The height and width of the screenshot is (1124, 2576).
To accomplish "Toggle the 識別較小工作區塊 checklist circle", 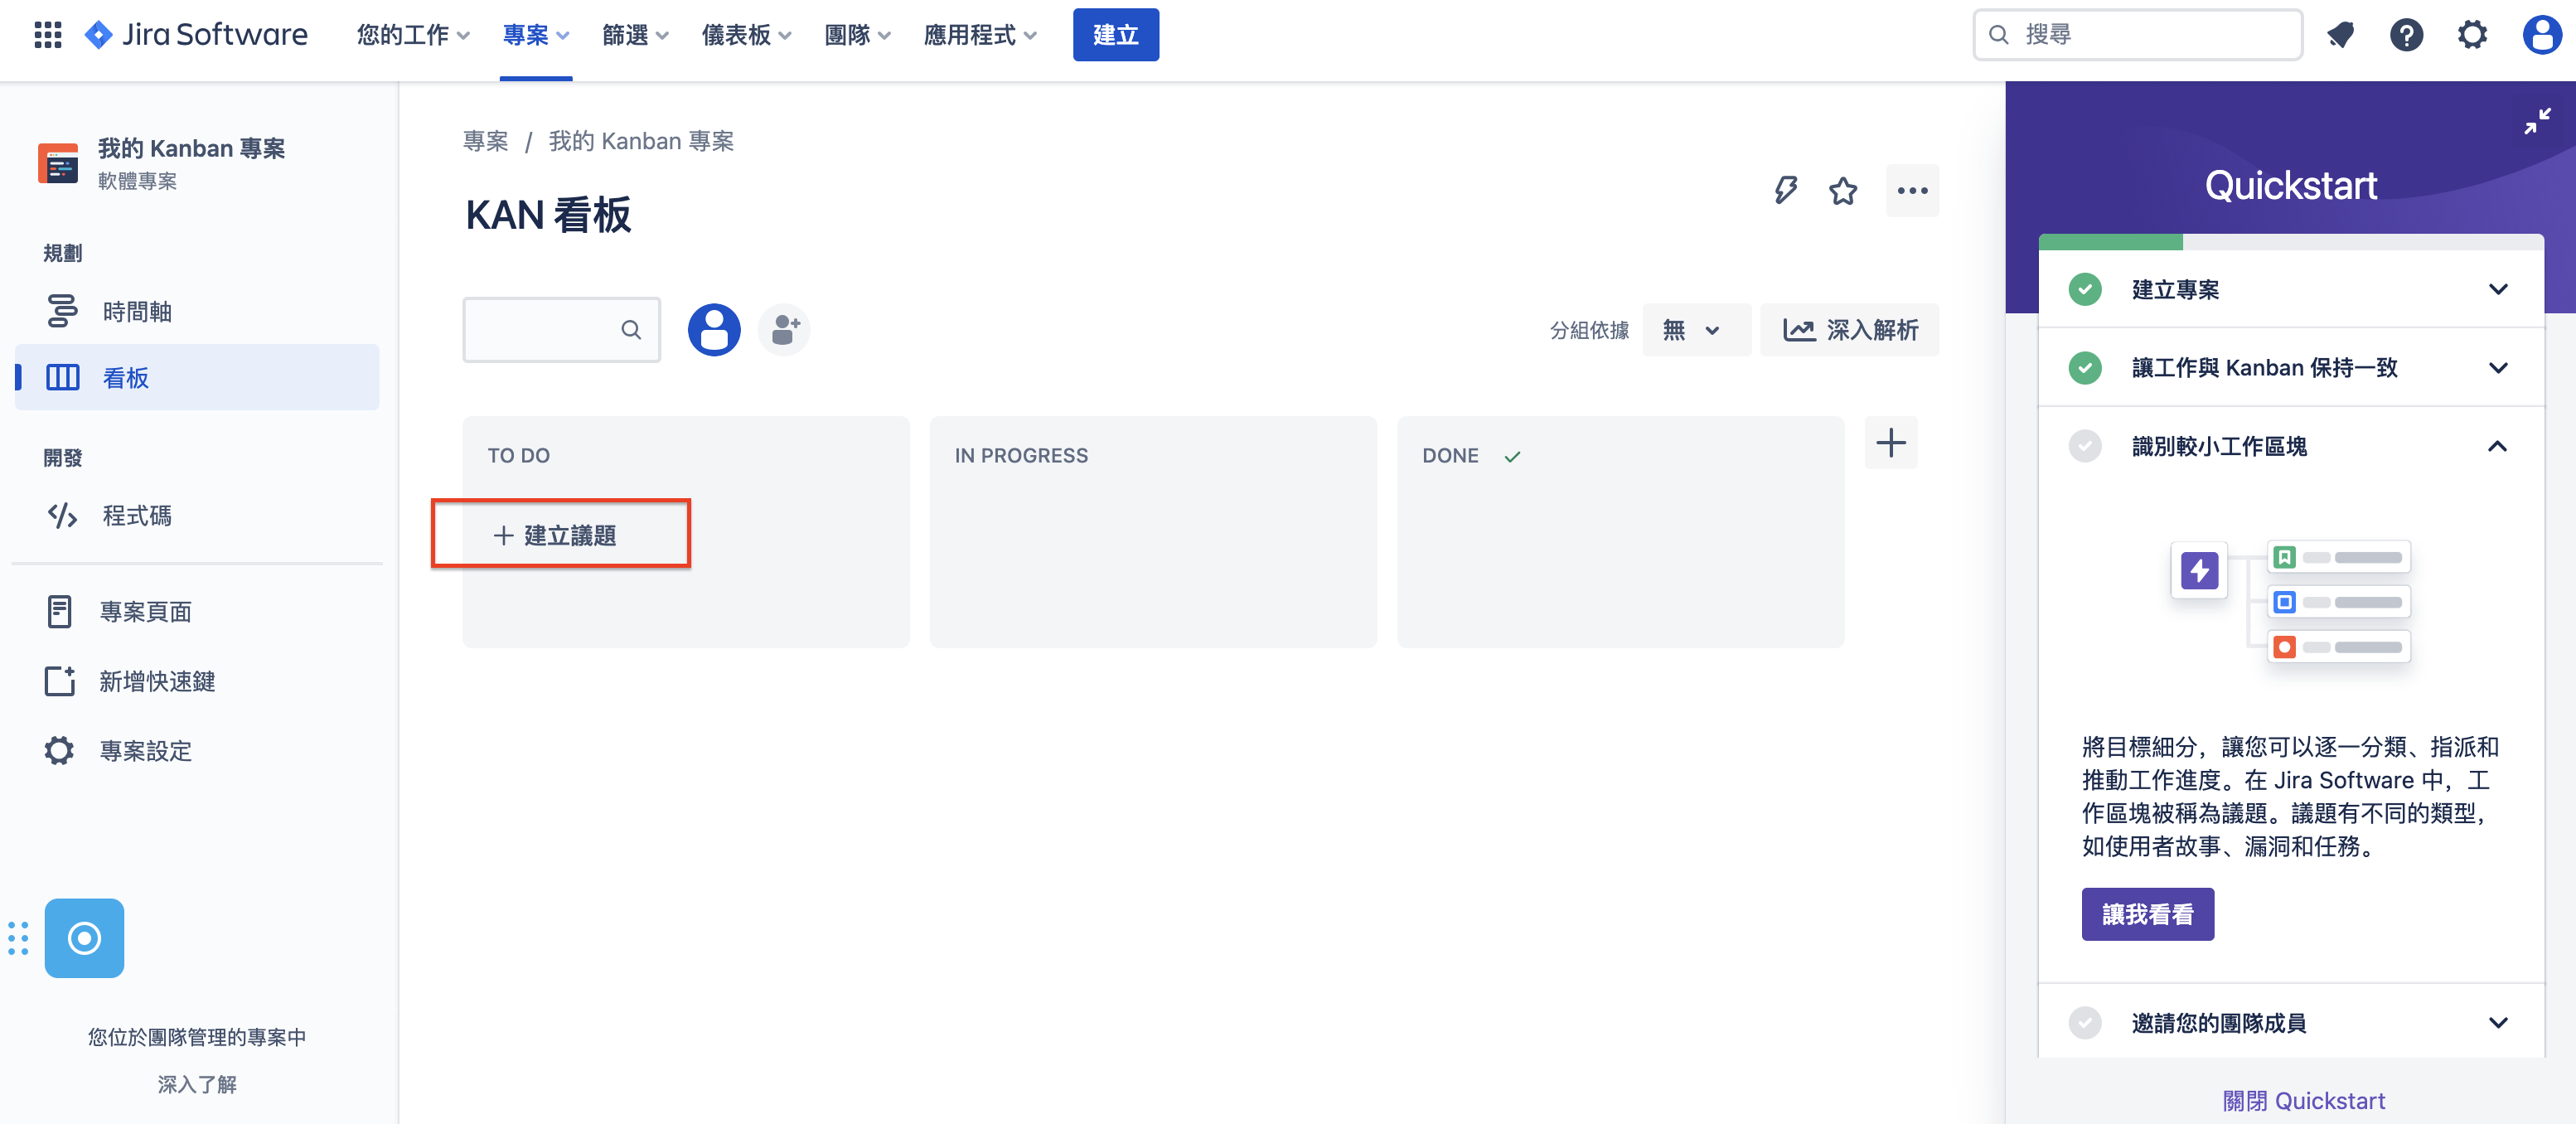I will [x=2085, y=446].
